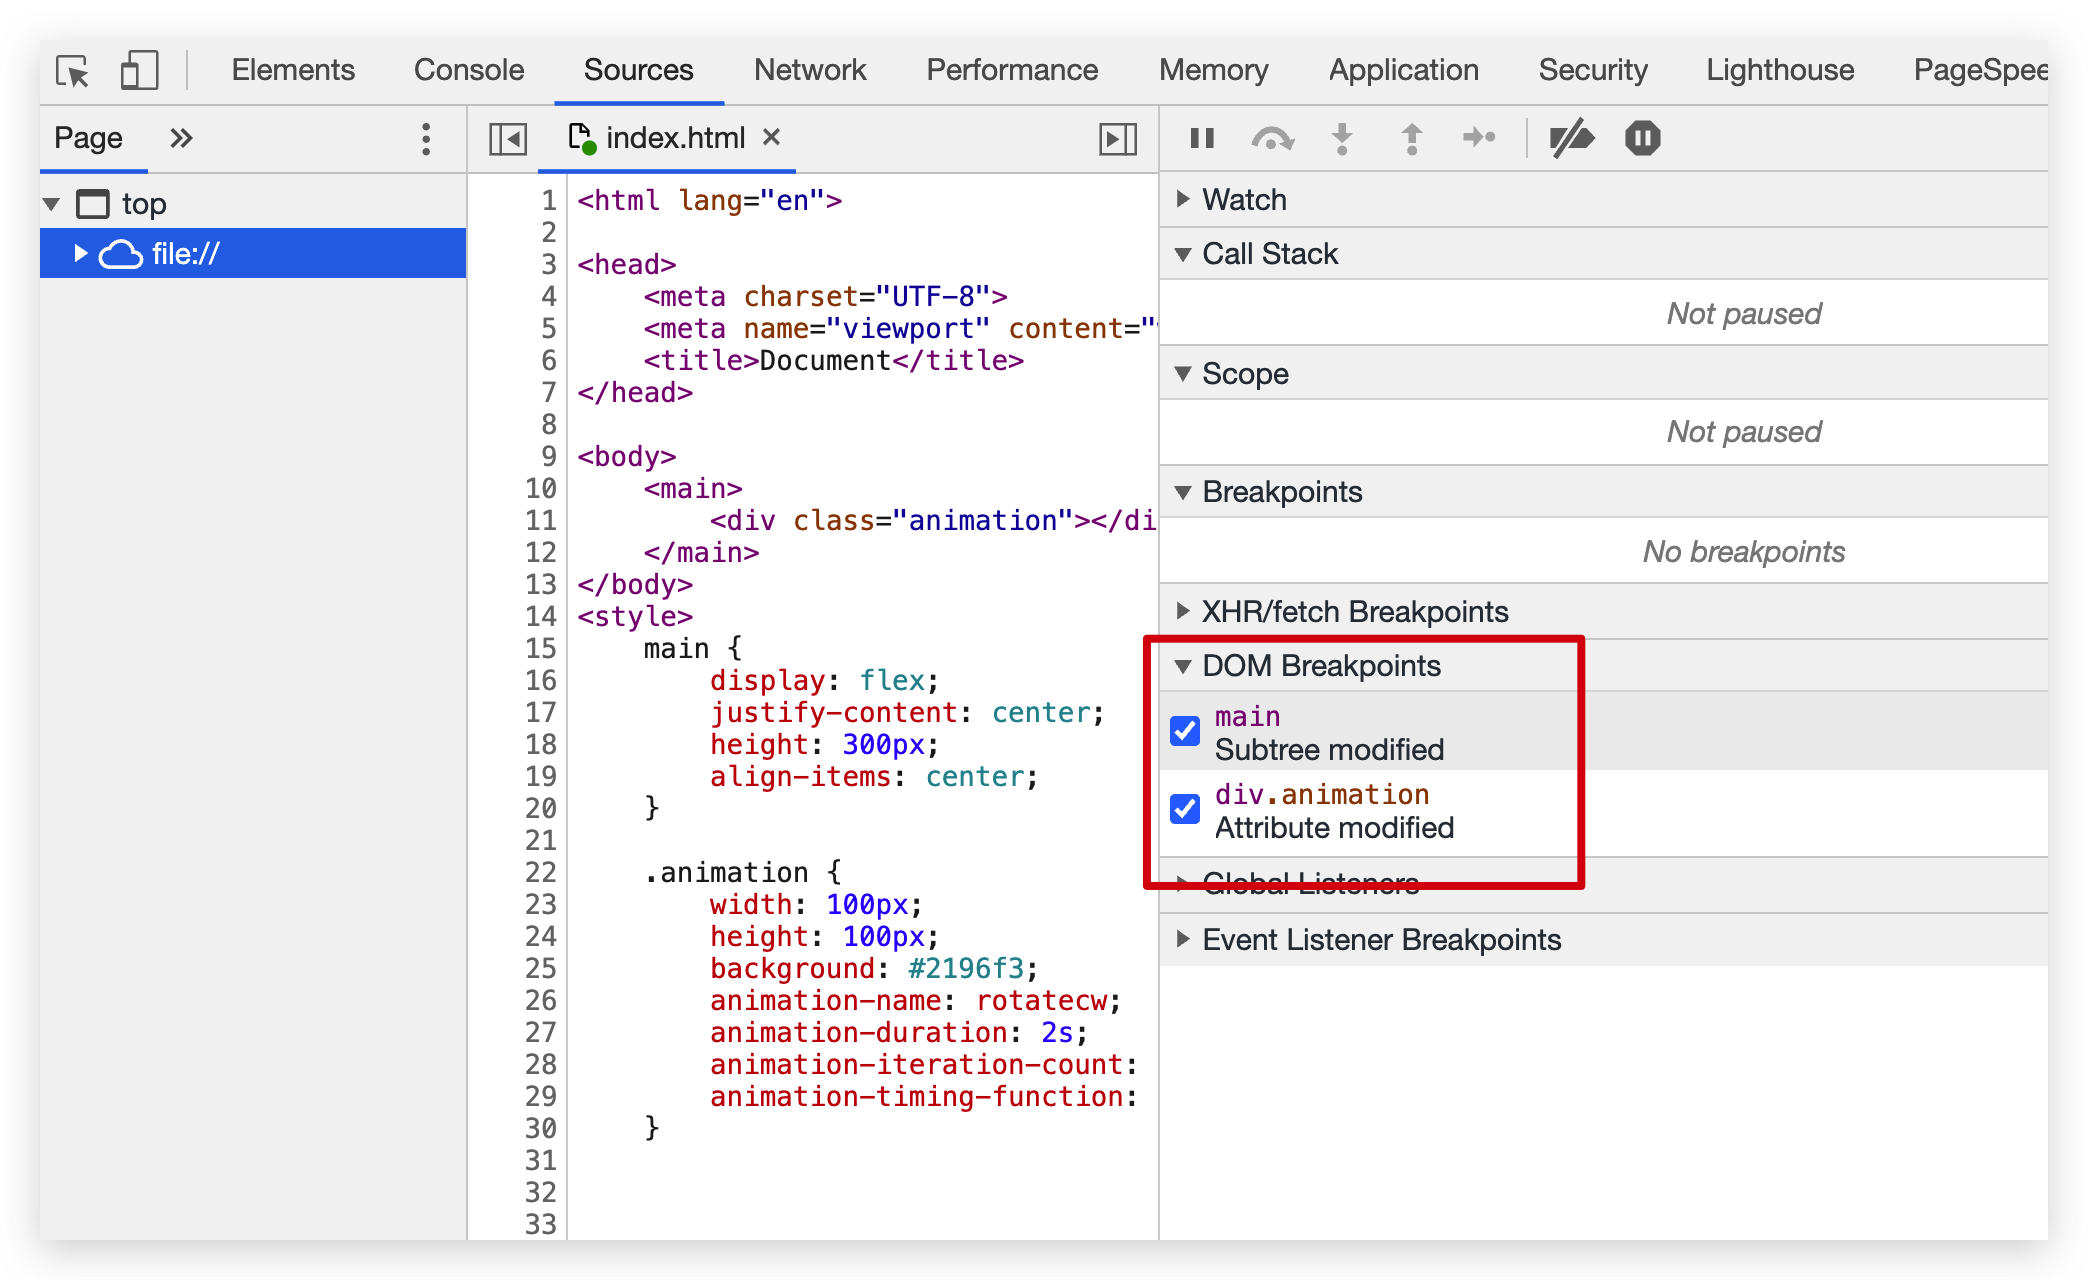Open the navigator three-dot menu
2088x1280 pixels.
pyautogui.click(x=426, y=138)
